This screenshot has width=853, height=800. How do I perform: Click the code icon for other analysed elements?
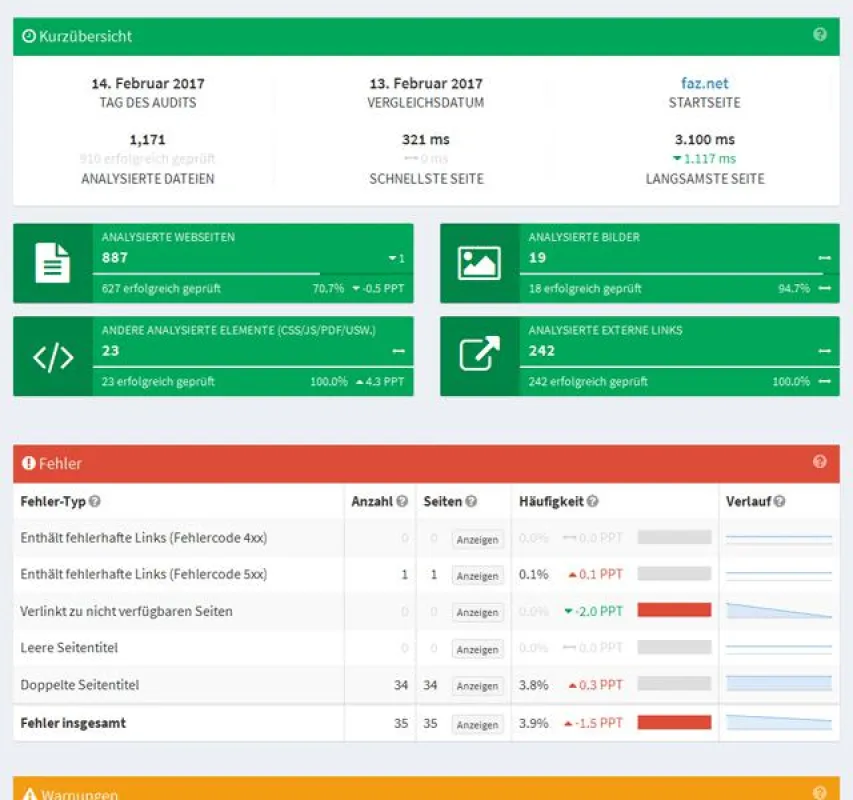tap(53, 357)
